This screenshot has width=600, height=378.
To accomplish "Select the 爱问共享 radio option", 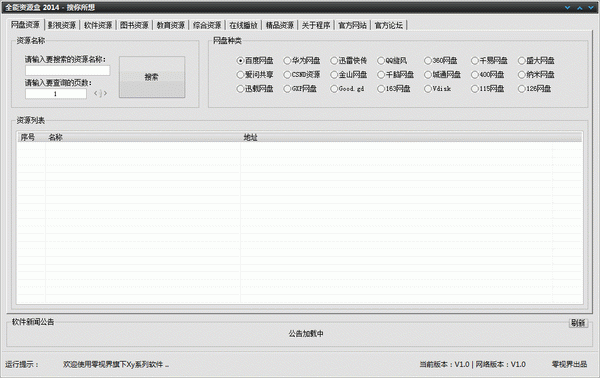I will pos(255,75).
